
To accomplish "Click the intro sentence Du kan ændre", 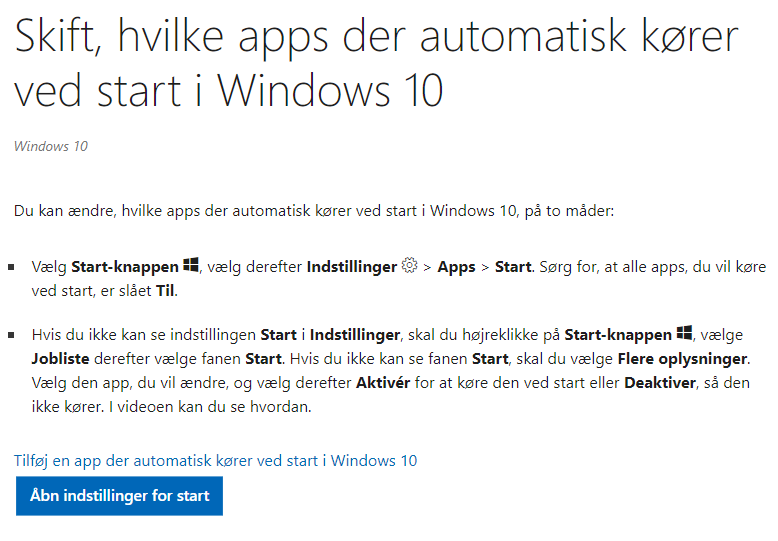I will pyautogui.click(x=314, y=211).
